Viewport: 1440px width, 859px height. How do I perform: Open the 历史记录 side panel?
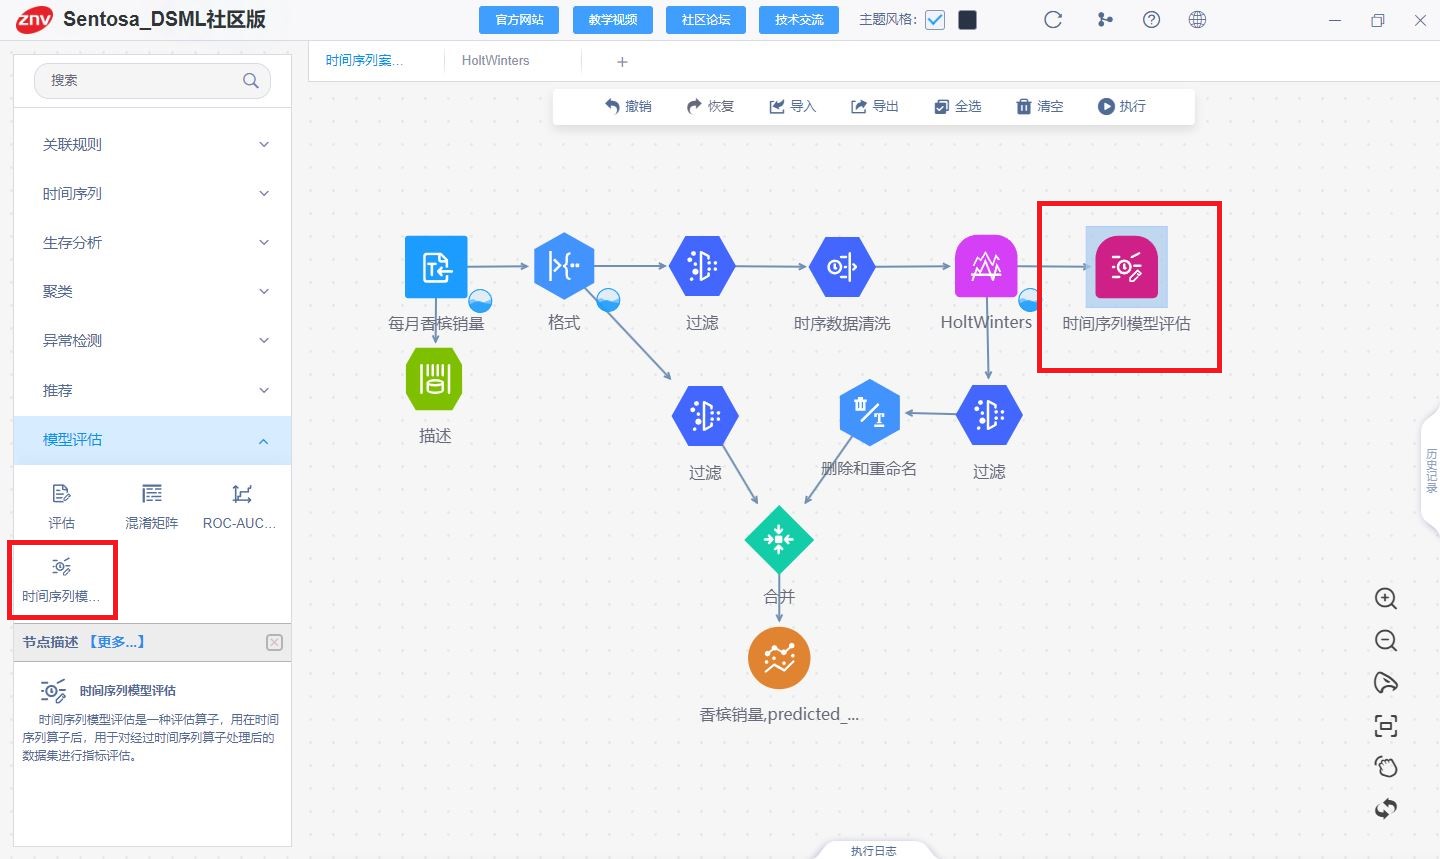click(x=1431, y=470)
